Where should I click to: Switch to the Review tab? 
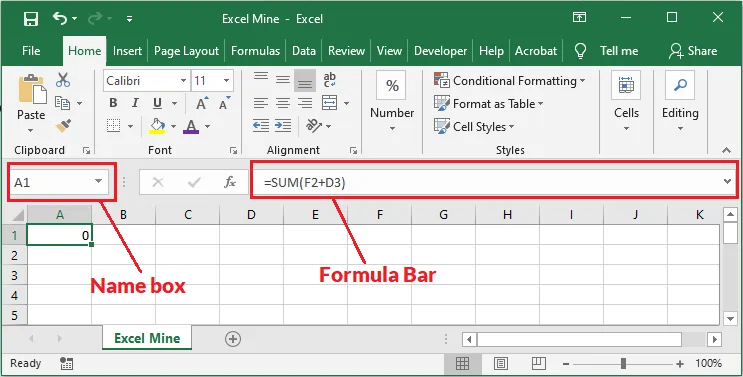[x=346, y=51]
